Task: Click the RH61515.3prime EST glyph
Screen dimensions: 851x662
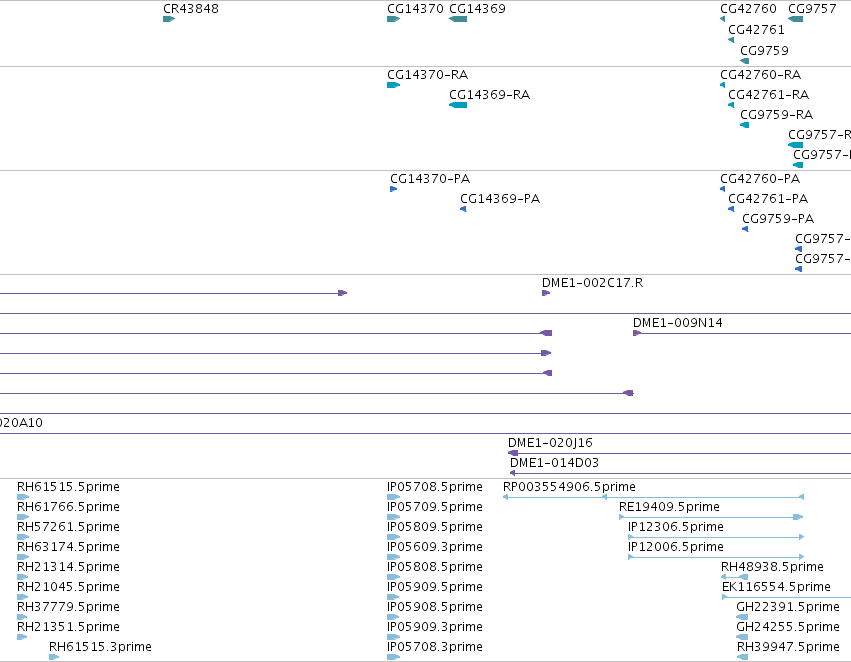Action: tap(54, 657)
